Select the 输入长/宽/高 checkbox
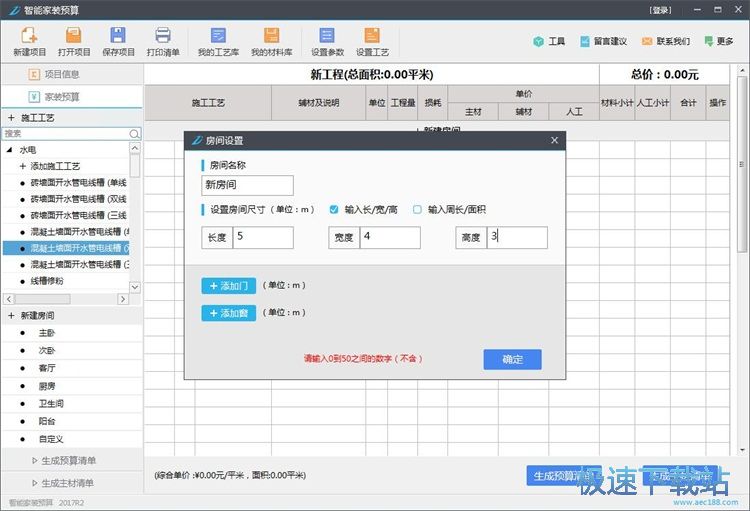750x511 pixels. (334, 209)
